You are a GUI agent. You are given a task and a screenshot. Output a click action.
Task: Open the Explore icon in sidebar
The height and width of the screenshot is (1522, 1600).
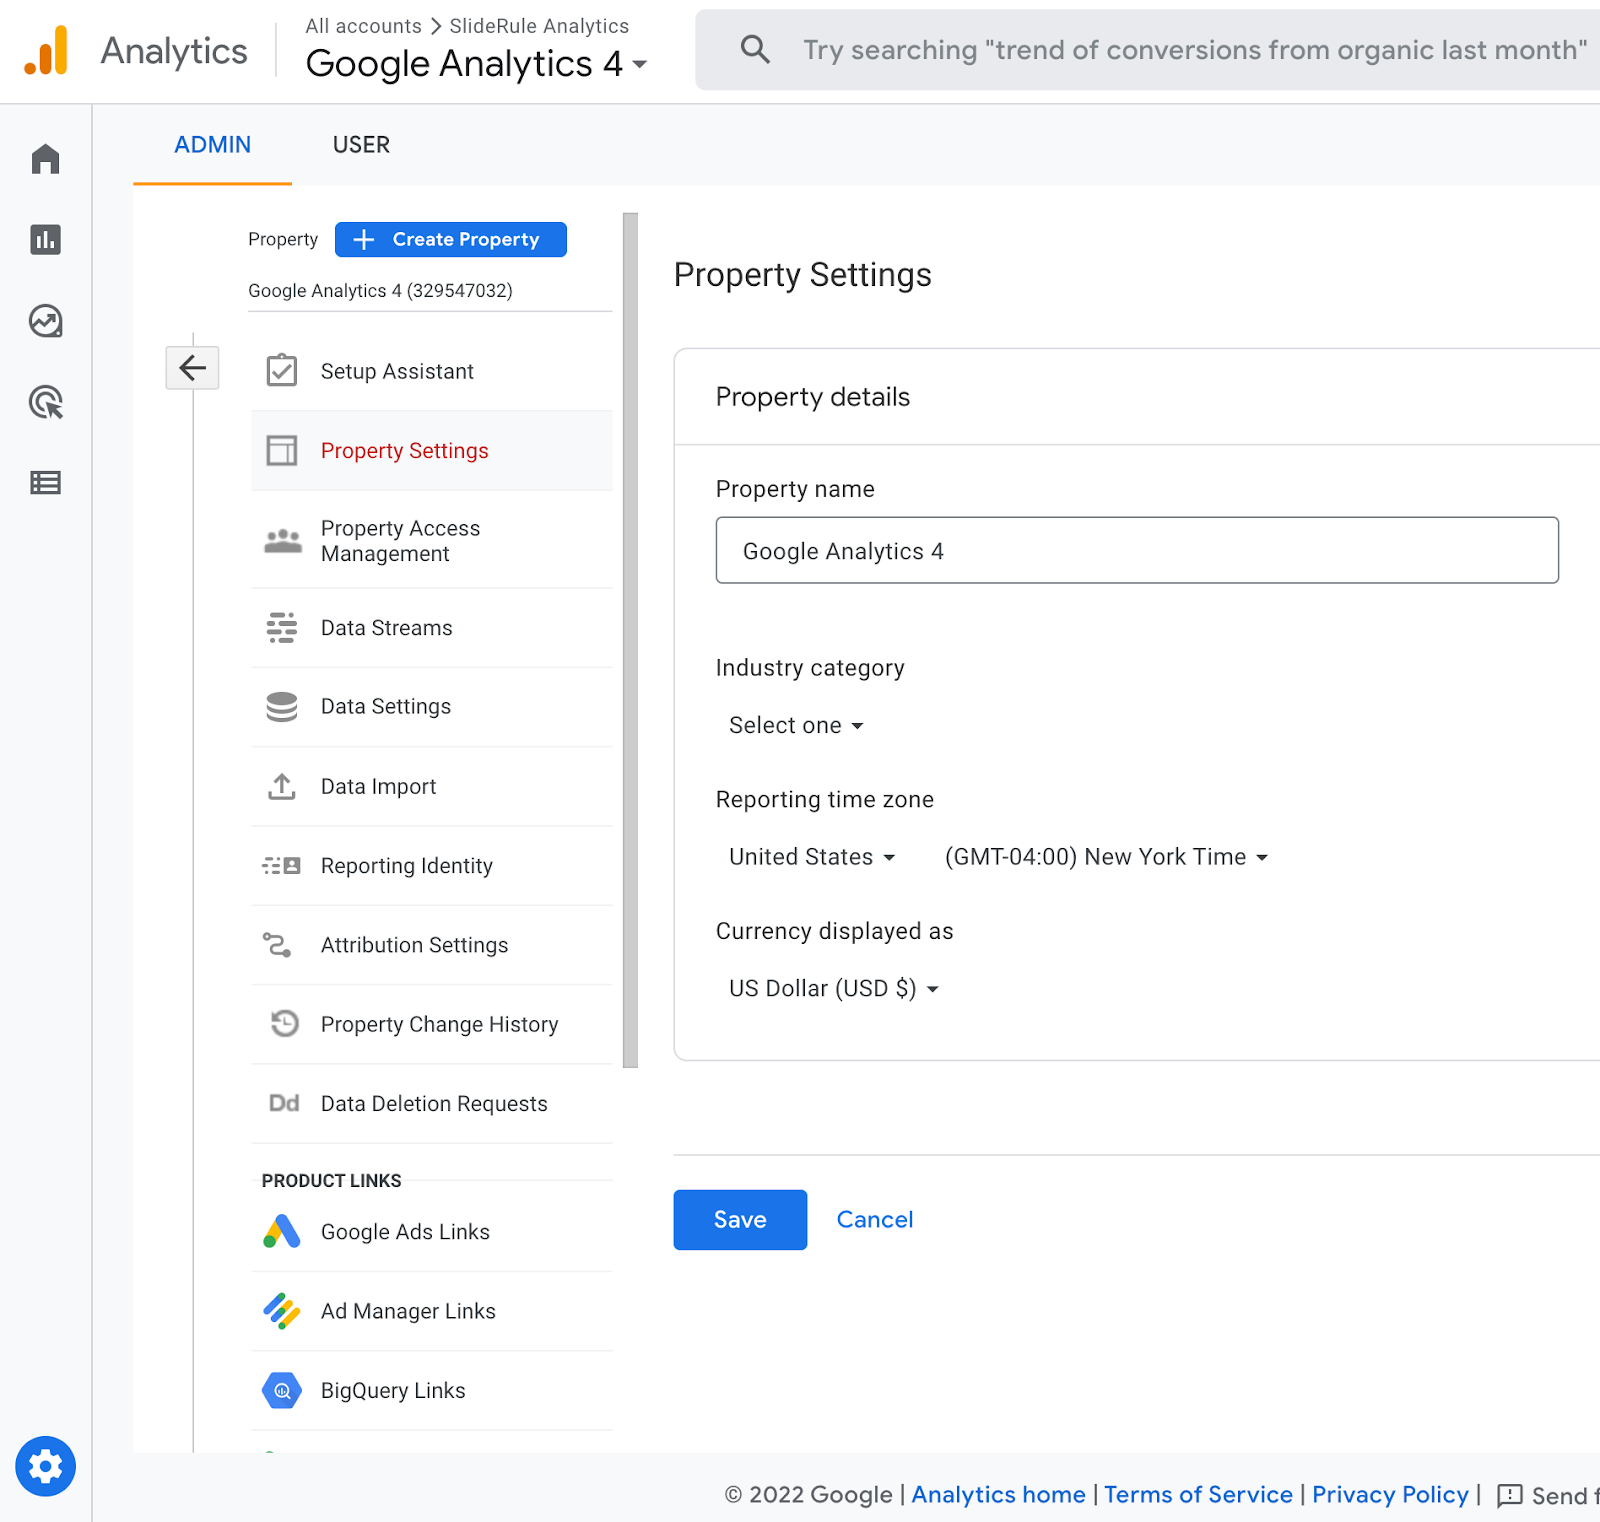pos(46,321)
